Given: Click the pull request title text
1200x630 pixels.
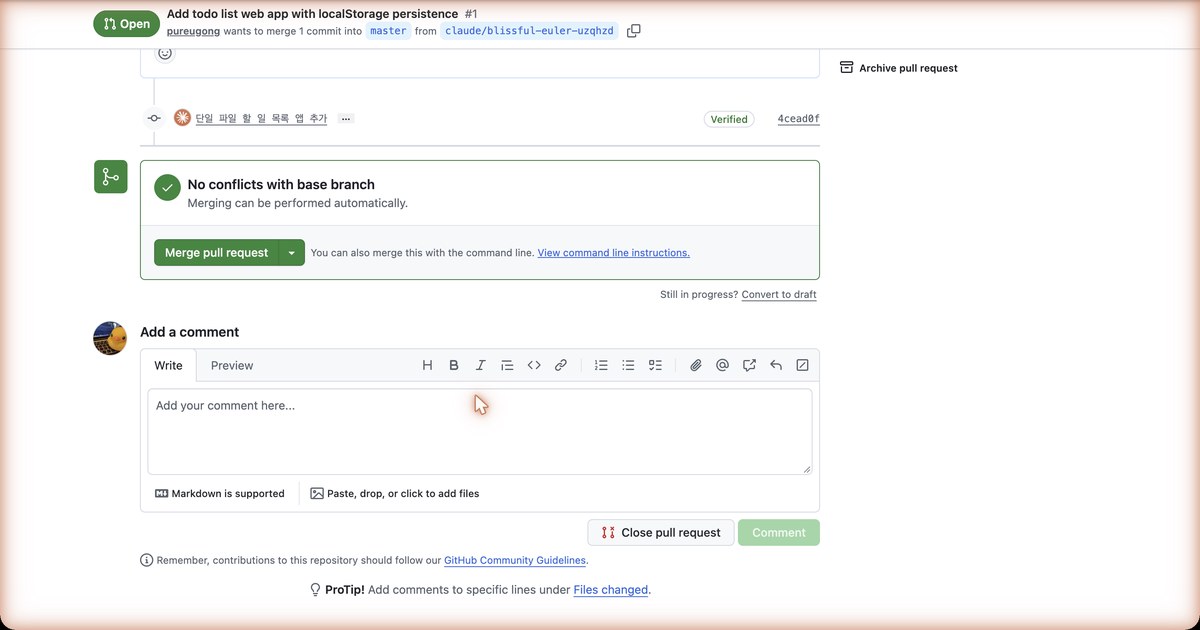Looking at the screenshot, I should tap(312, 14).
